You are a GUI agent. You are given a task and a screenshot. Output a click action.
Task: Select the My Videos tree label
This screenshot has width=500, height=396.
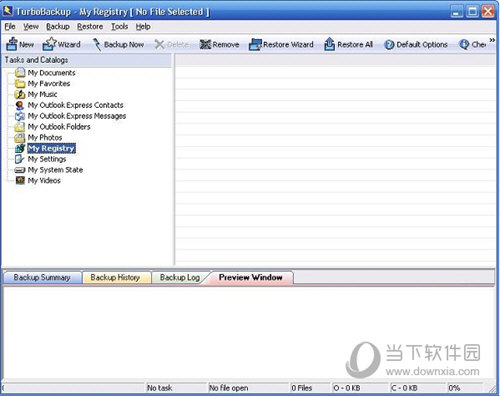(44, 181)
